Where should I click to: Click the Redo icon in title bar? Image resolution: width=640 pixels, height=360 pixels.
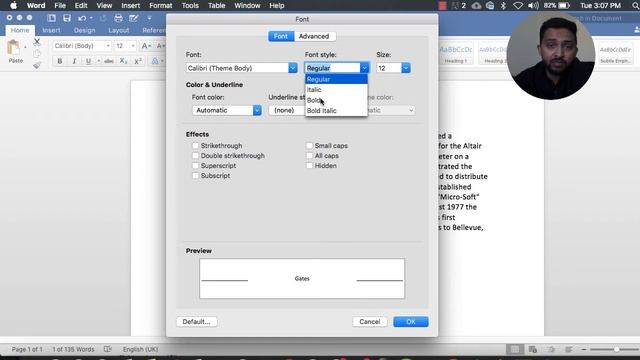pyautogui.click(x=103, y=18)
